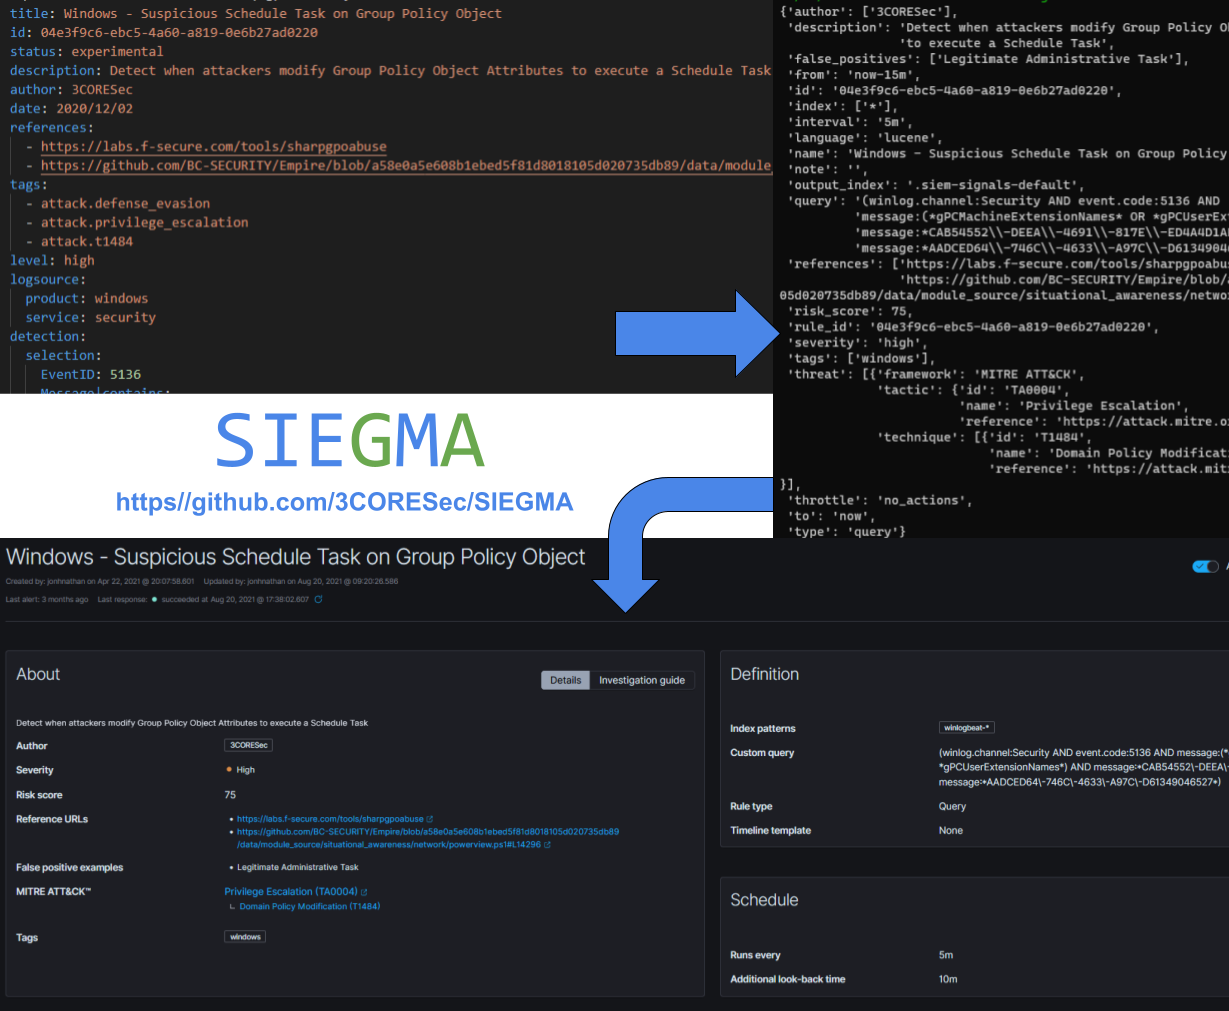Click external icon beside Privilege Escalation (TA0004)
The height and width of the screenshot is (1011, 1229).
(364, 892)
